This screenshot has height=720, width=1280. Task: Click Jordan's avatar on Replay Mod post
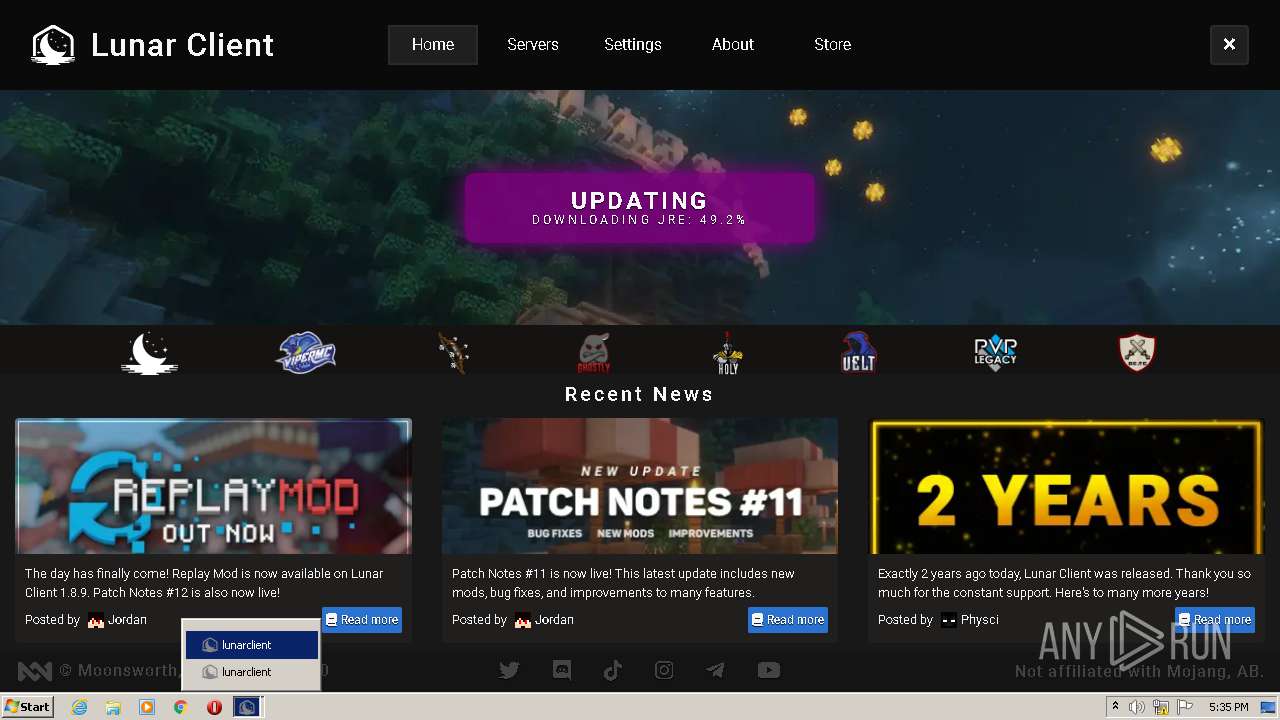coord(96,620)
